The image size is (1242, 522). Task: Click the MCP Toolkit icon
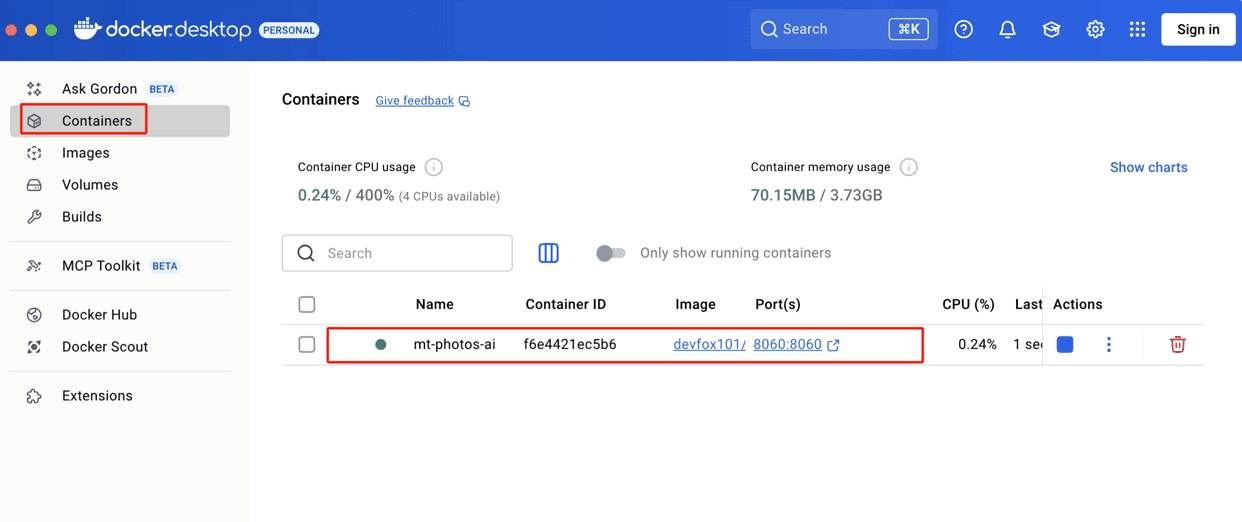coord(34,266)
